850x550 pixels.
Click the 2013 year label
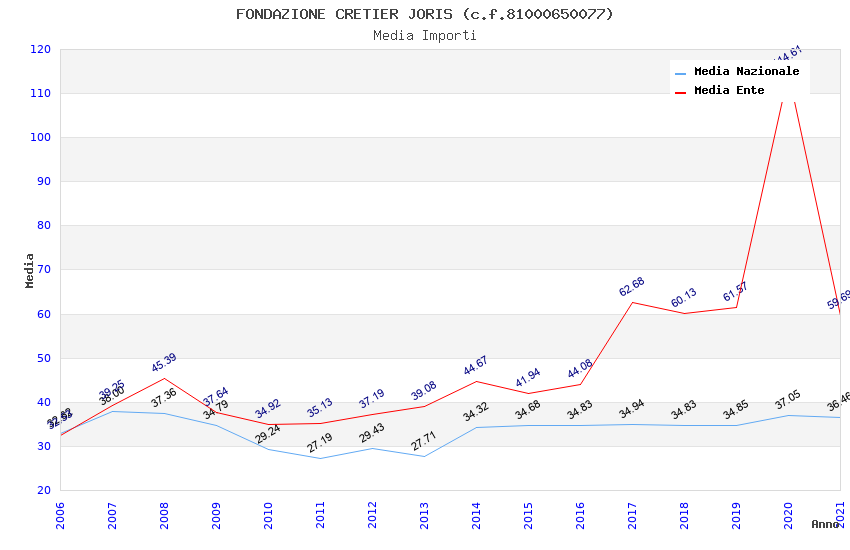click(x=424, y=515)
